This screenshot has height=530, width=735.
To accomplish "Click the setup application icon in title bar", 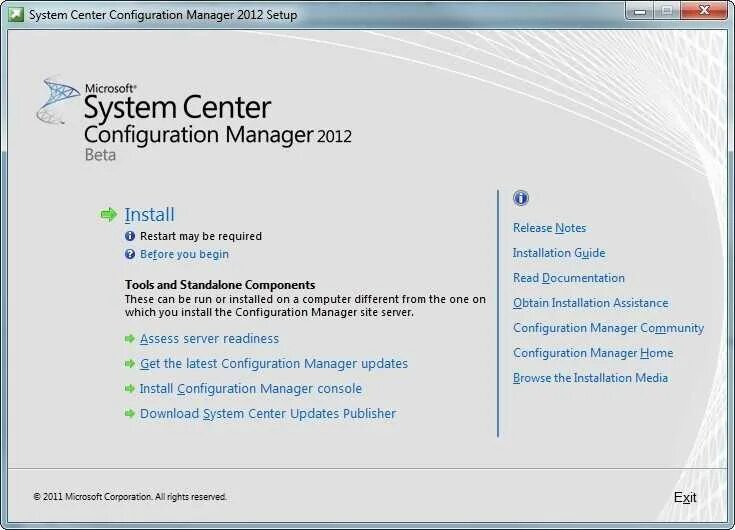I will (16, 15).
